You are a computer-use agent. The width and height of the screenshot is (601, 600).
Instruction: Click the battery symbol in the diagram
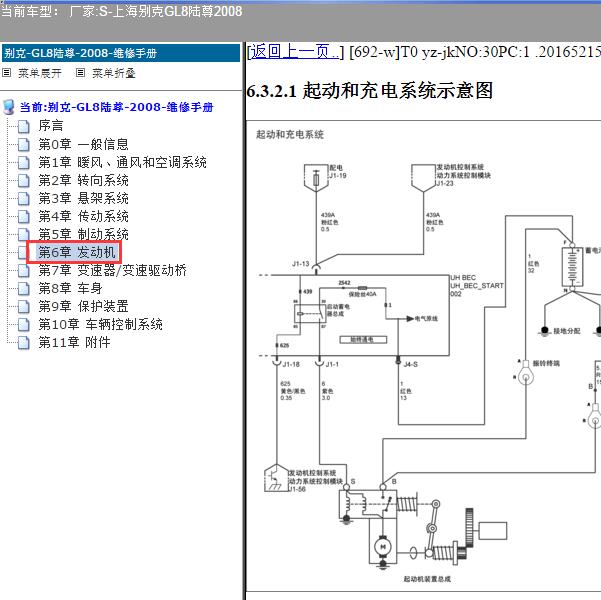coord(572,267)
